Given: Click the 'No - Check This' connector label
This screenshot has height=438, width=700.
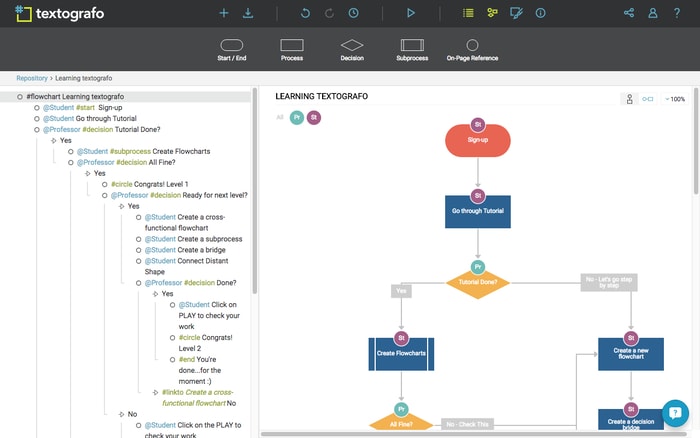Looking at the screenshot, I should point(467,424).
